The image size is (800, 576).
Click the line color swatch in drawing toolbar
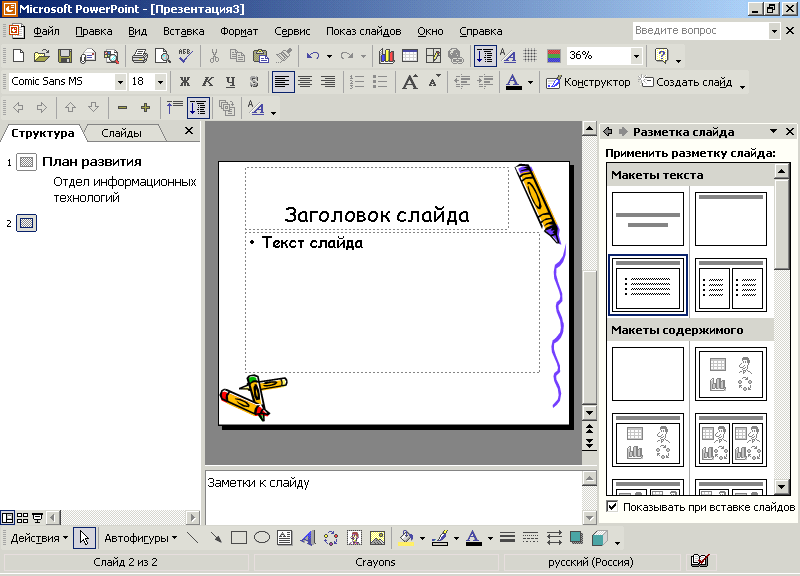pos(440,538)
